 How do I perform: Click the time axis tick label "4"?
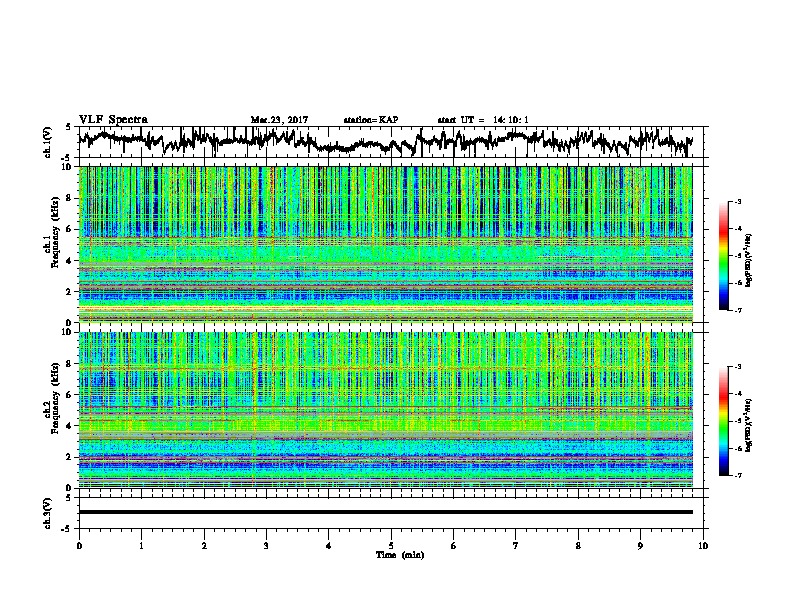point(329,545)
